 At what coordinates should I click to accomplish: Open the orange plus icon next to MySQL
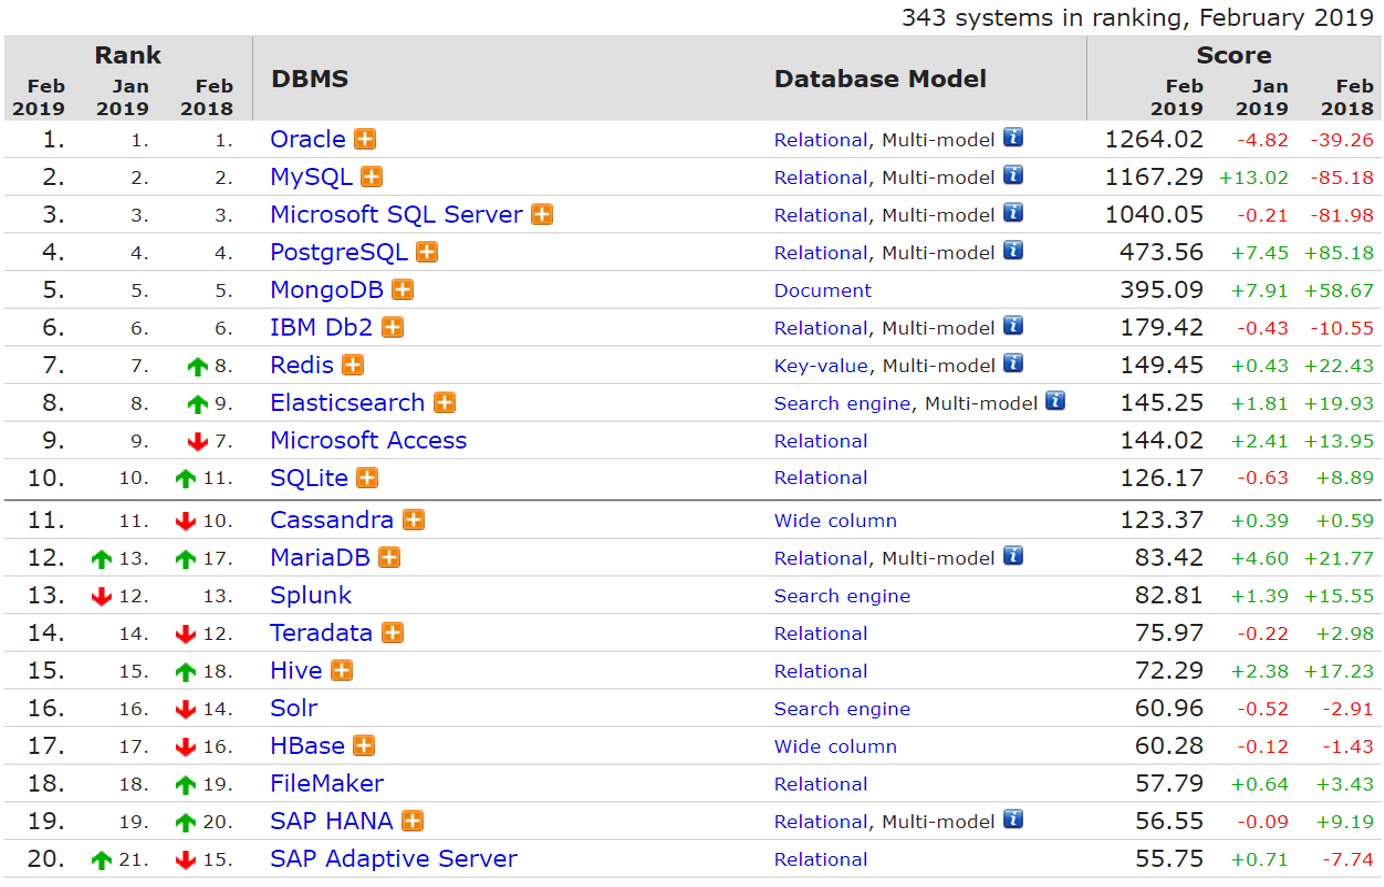(x=372, y=177)
